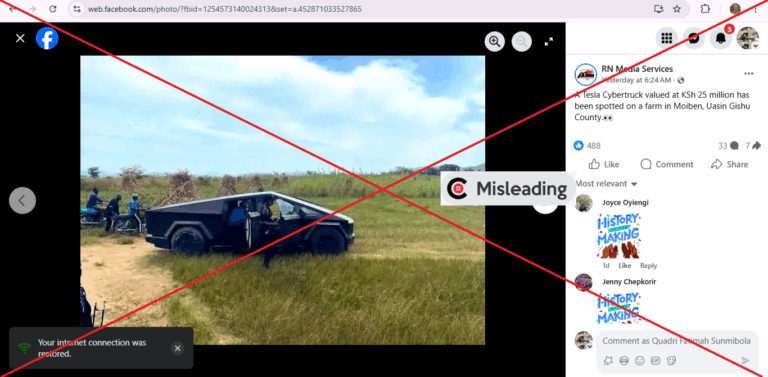Open Most relevant comment sorting dropdown
Viewport: 768px width, 377px height.
click(606, 184)
